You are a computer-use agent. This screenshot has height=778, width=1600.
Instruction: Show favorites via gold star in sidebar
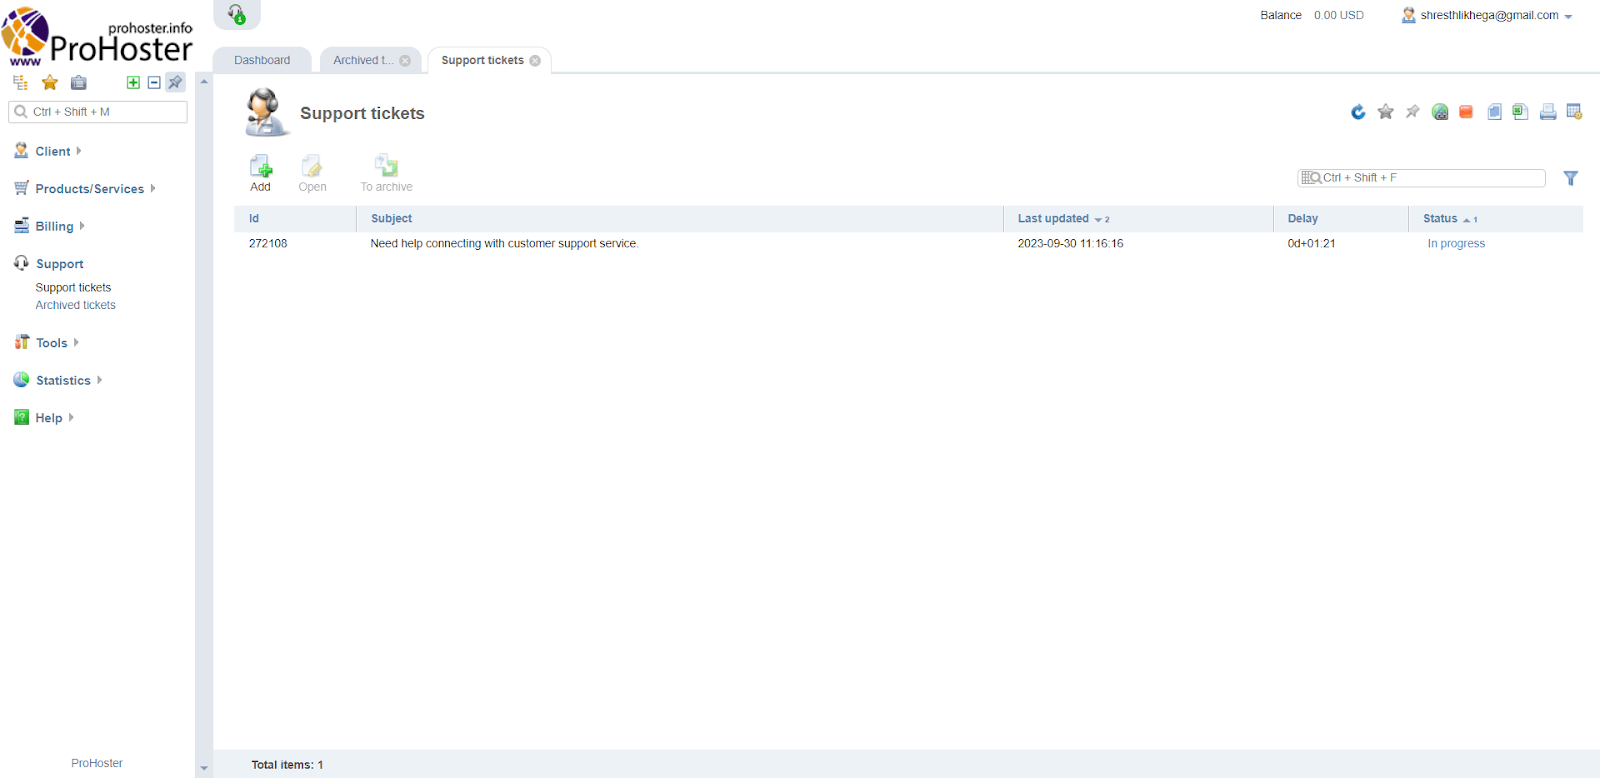pos(50,83)
